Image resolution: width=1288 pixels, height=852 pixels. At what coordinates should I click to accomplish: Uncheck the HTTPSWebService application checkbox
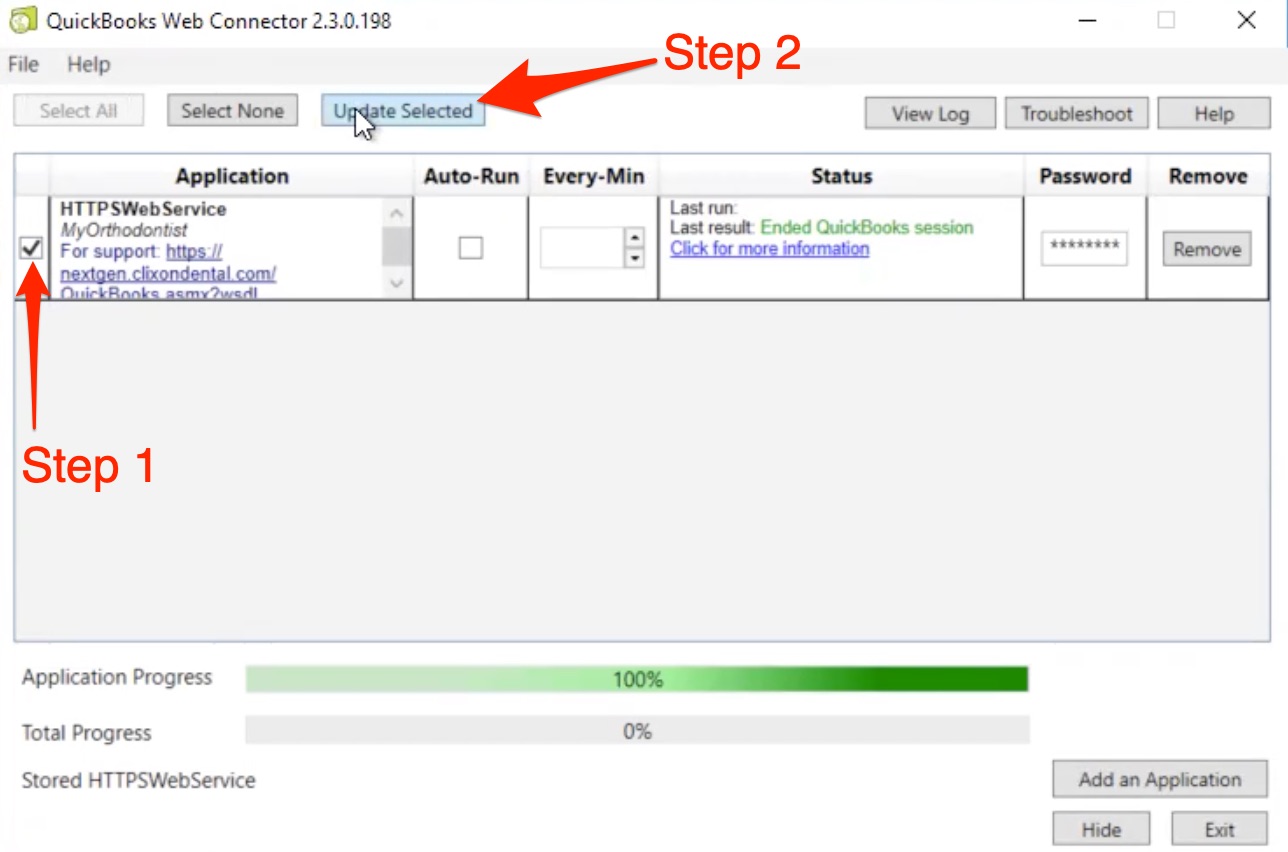pos(32,248)
